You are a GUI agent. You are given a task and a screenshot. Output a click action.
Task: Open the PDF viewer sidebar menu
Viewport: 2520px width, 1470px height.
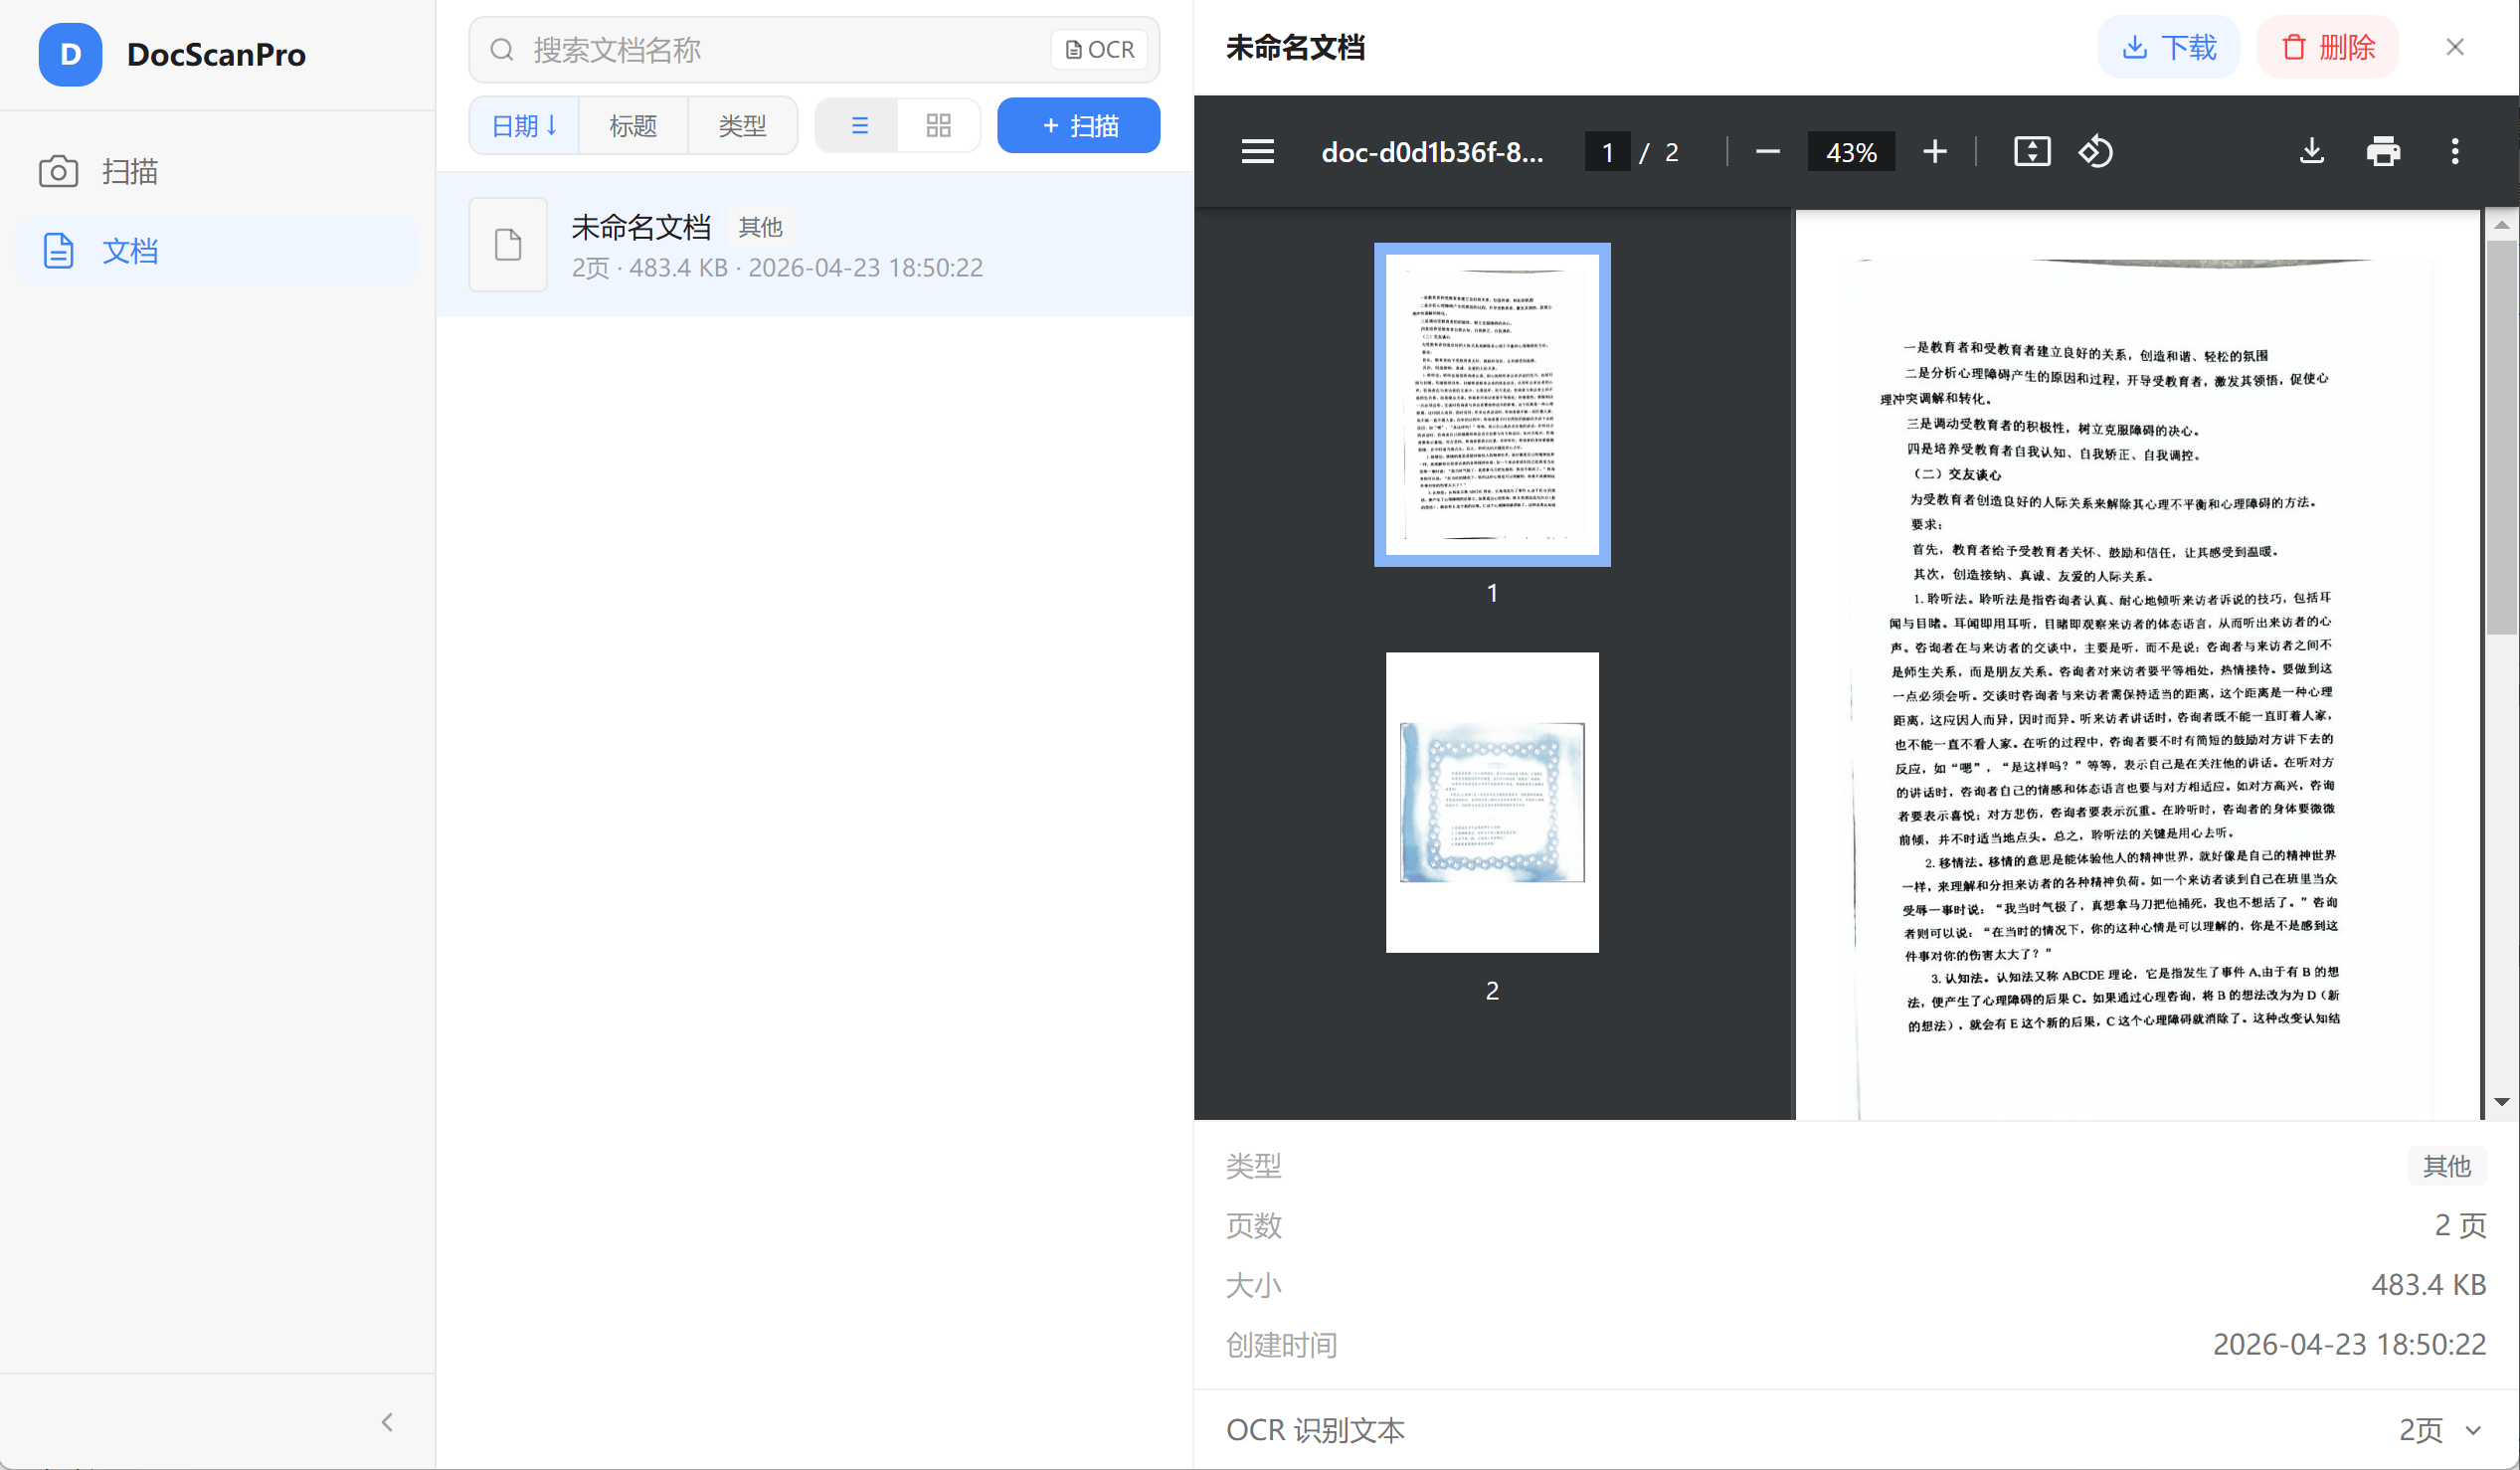coord(1257,151)
